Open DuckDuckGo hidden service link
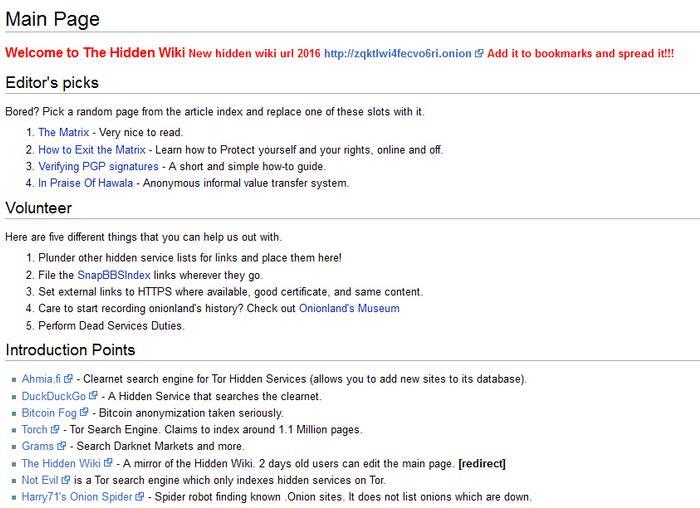Image resolution: width=700 pixels, height=508 pixels. (54, 396)
